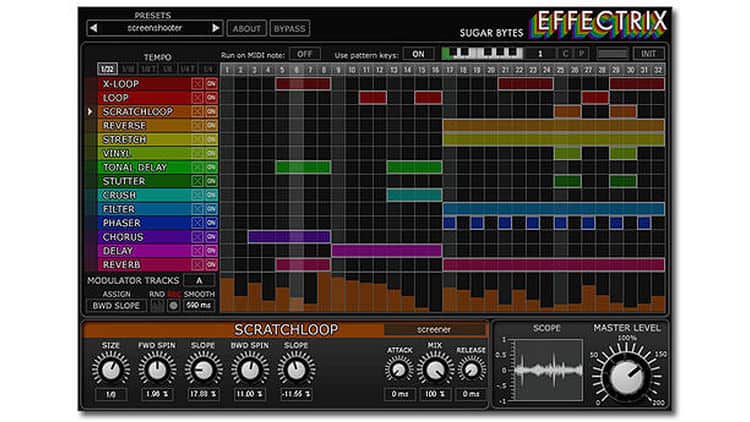Select the CHORUS effect track

143,237
